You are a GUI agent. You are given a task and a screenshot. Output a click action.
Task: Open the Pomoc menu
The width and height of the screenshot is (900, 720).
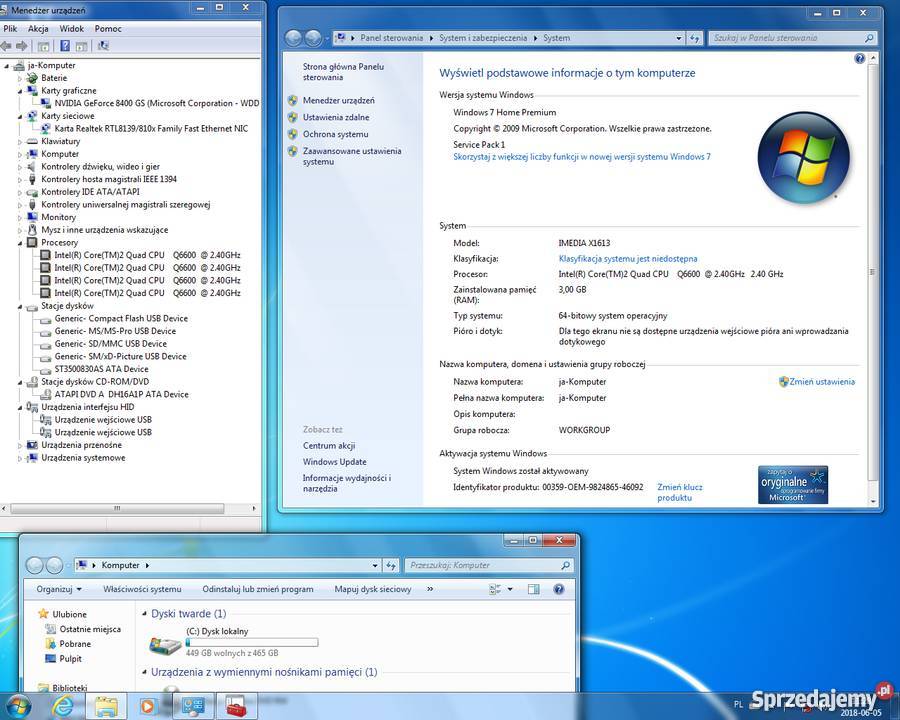pos(108,29)
